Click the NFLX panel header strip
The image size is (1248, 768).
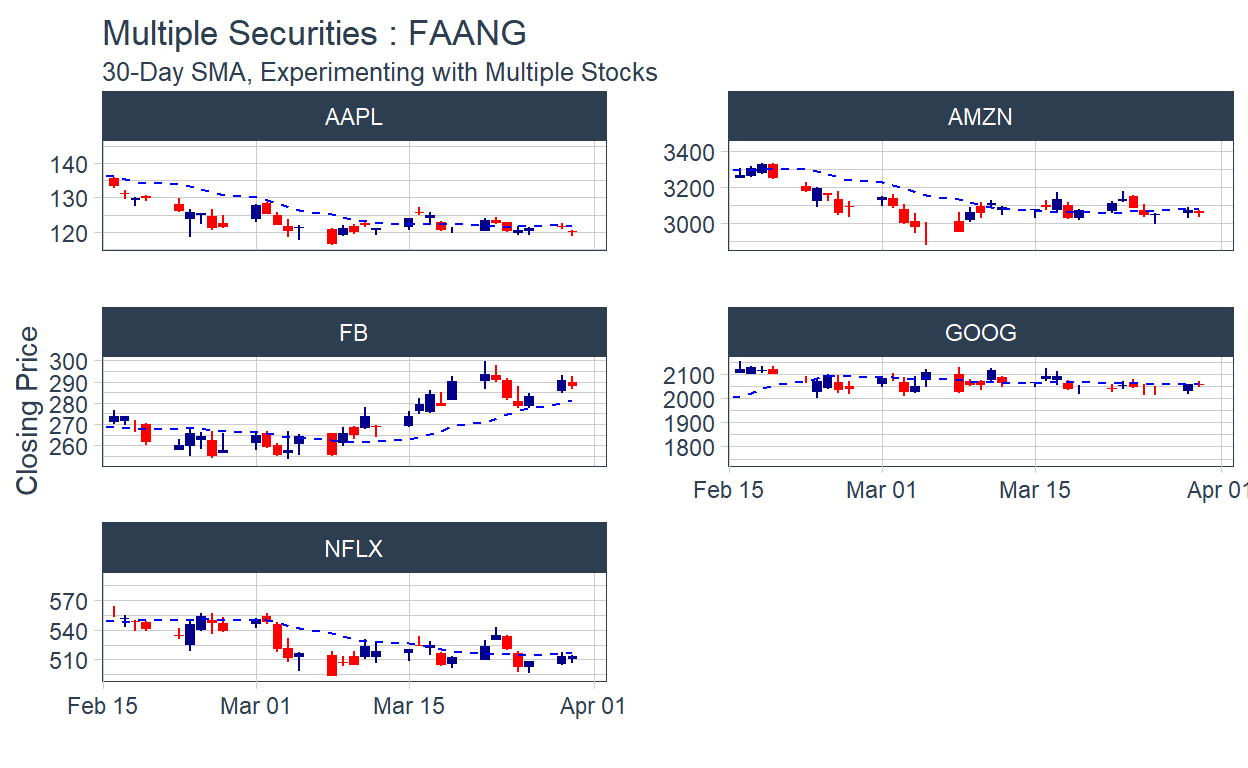(354, 549)
